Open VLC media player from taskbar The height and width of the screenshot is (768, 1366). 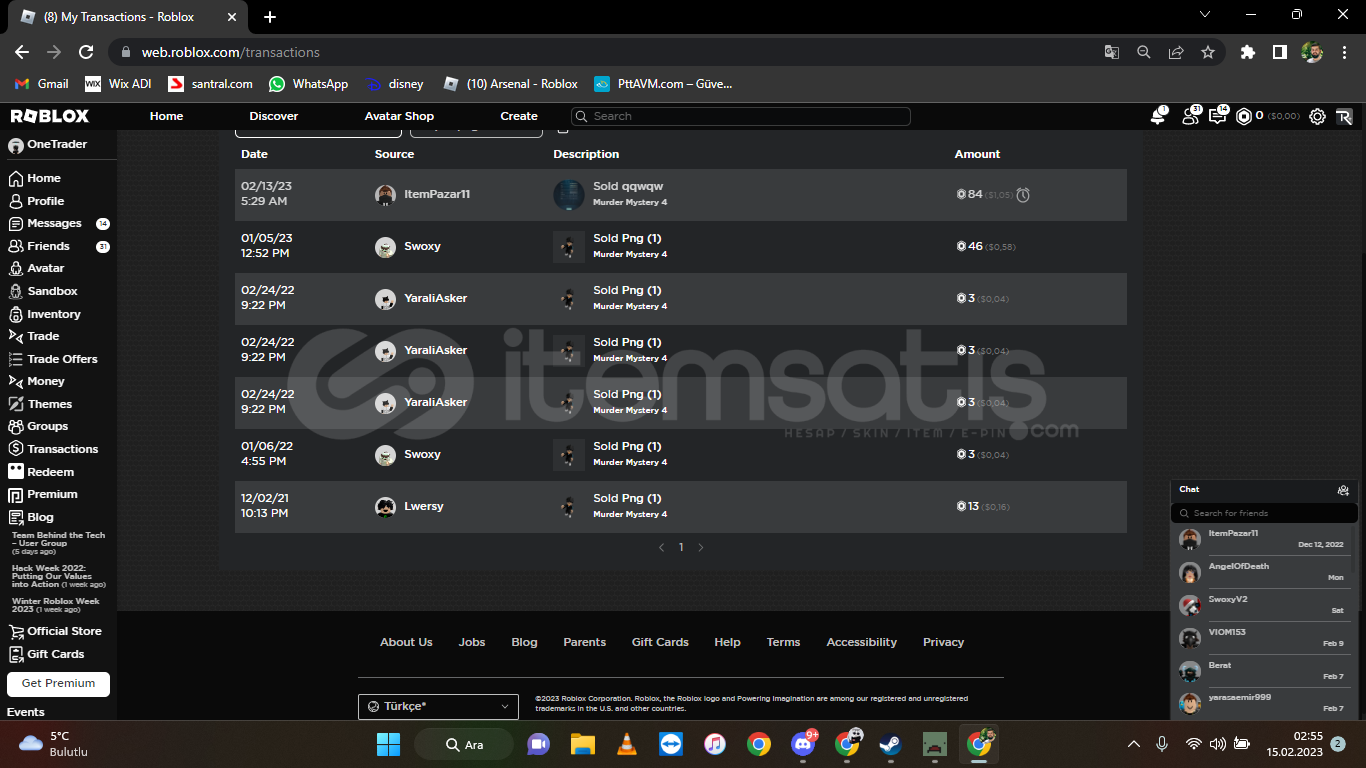coord(626,744)
